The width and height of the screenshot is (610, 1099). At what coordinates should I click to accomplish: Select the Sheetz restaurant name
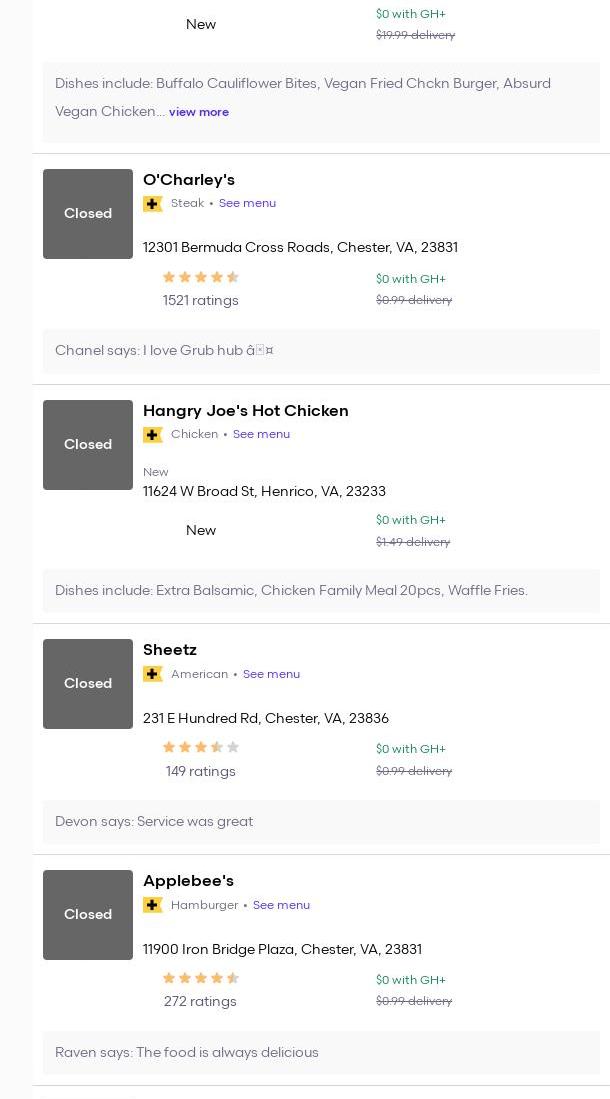170,650
